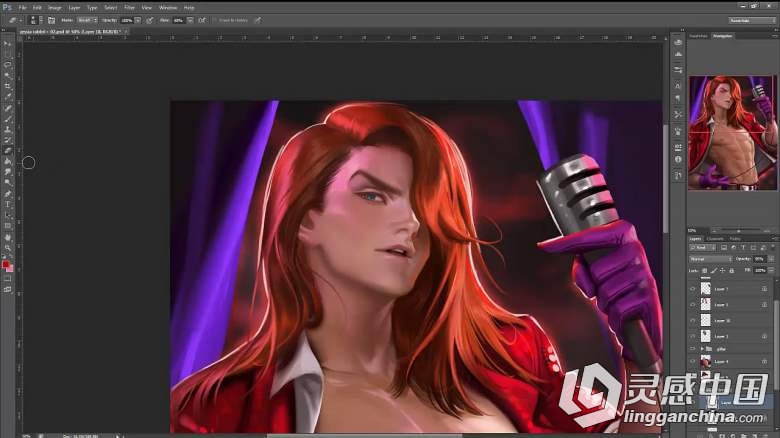Image resolution: width=780 pixels, height=438 pixels.
Task: Open the Navigator panel options menu
Action: pyautogui.click(x=775, y=36)
